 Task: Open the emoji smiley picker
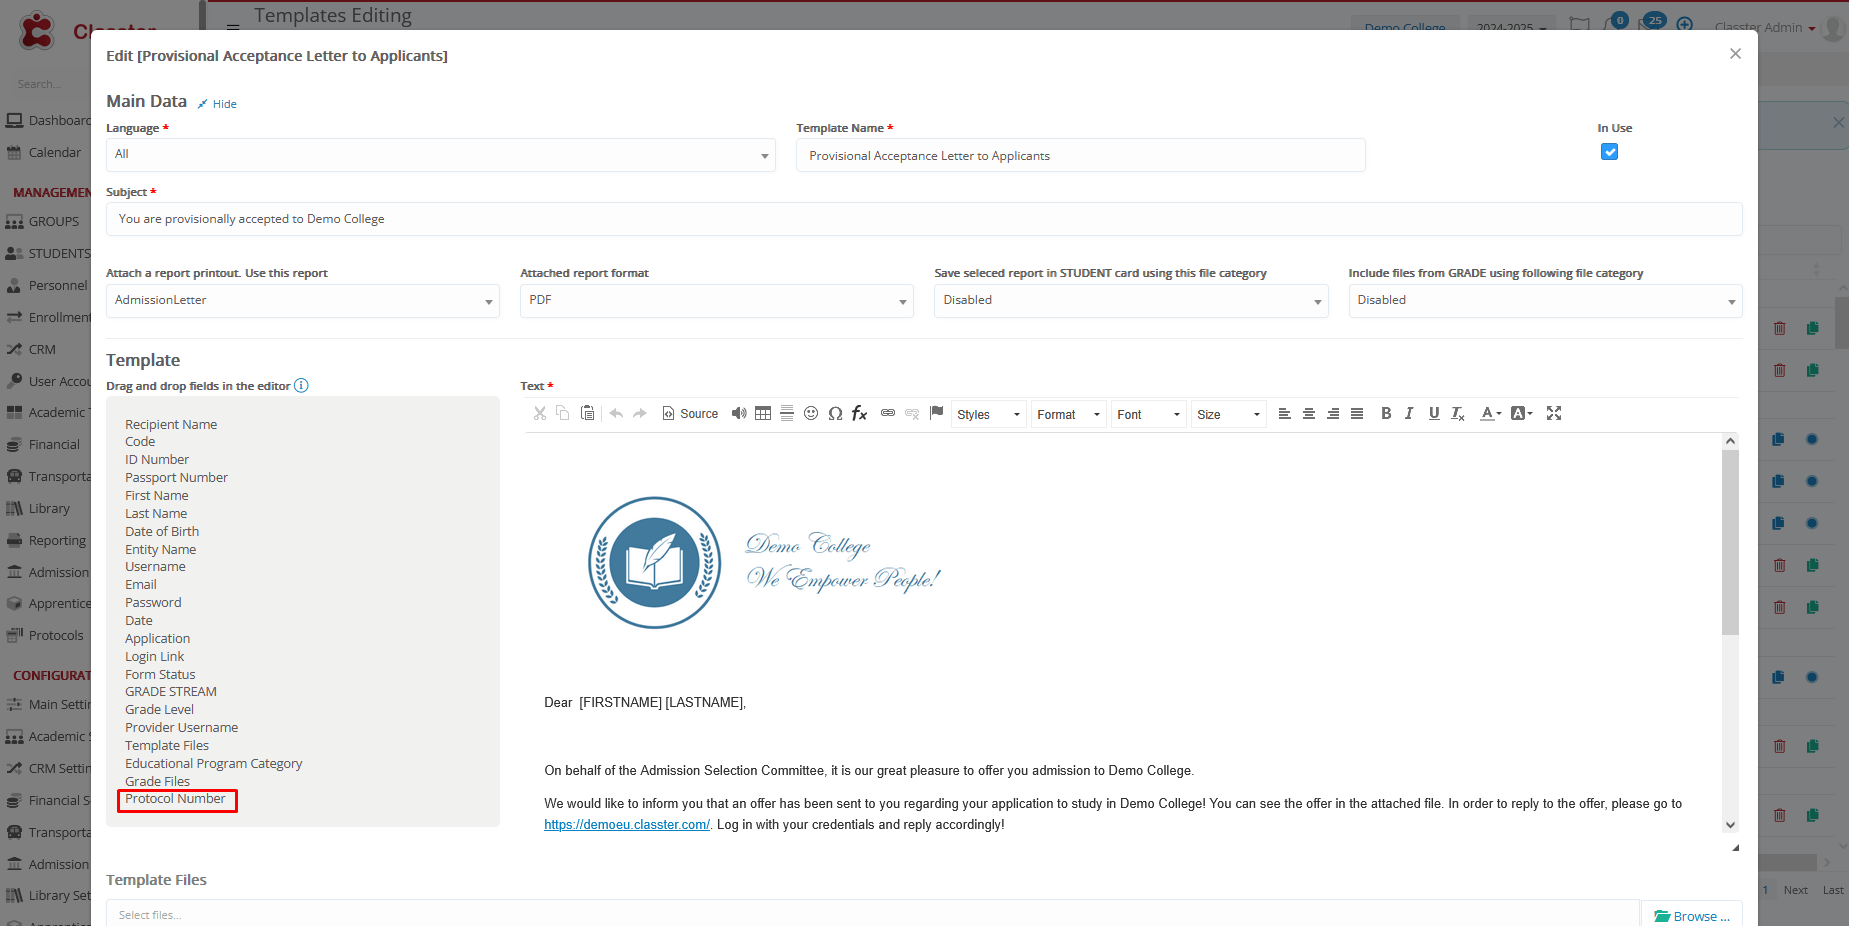(x=811, y=414)
